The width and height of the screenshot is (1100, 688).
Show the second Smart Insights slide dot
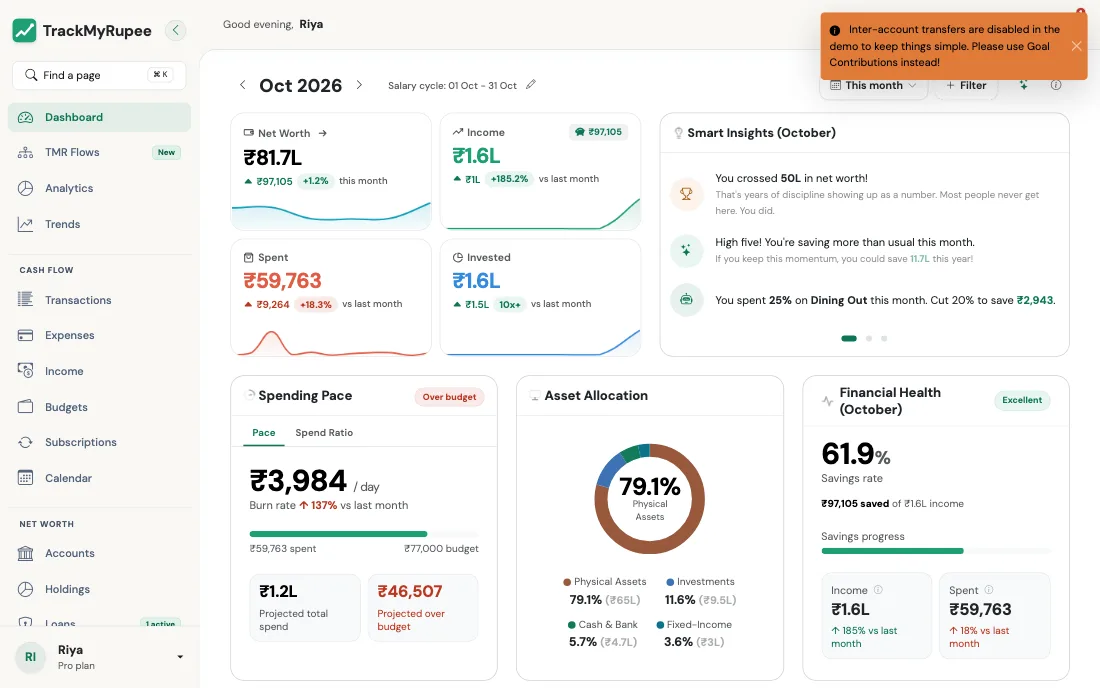pyautogui.click(x=869, y=339)
